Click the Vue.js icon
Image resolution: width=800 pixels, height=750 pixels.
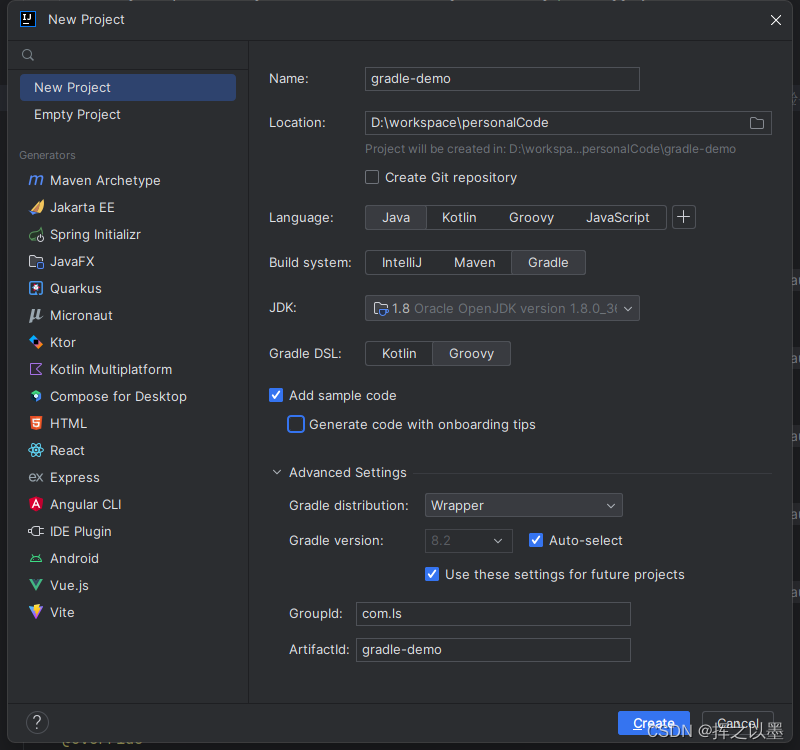(36, 585)
